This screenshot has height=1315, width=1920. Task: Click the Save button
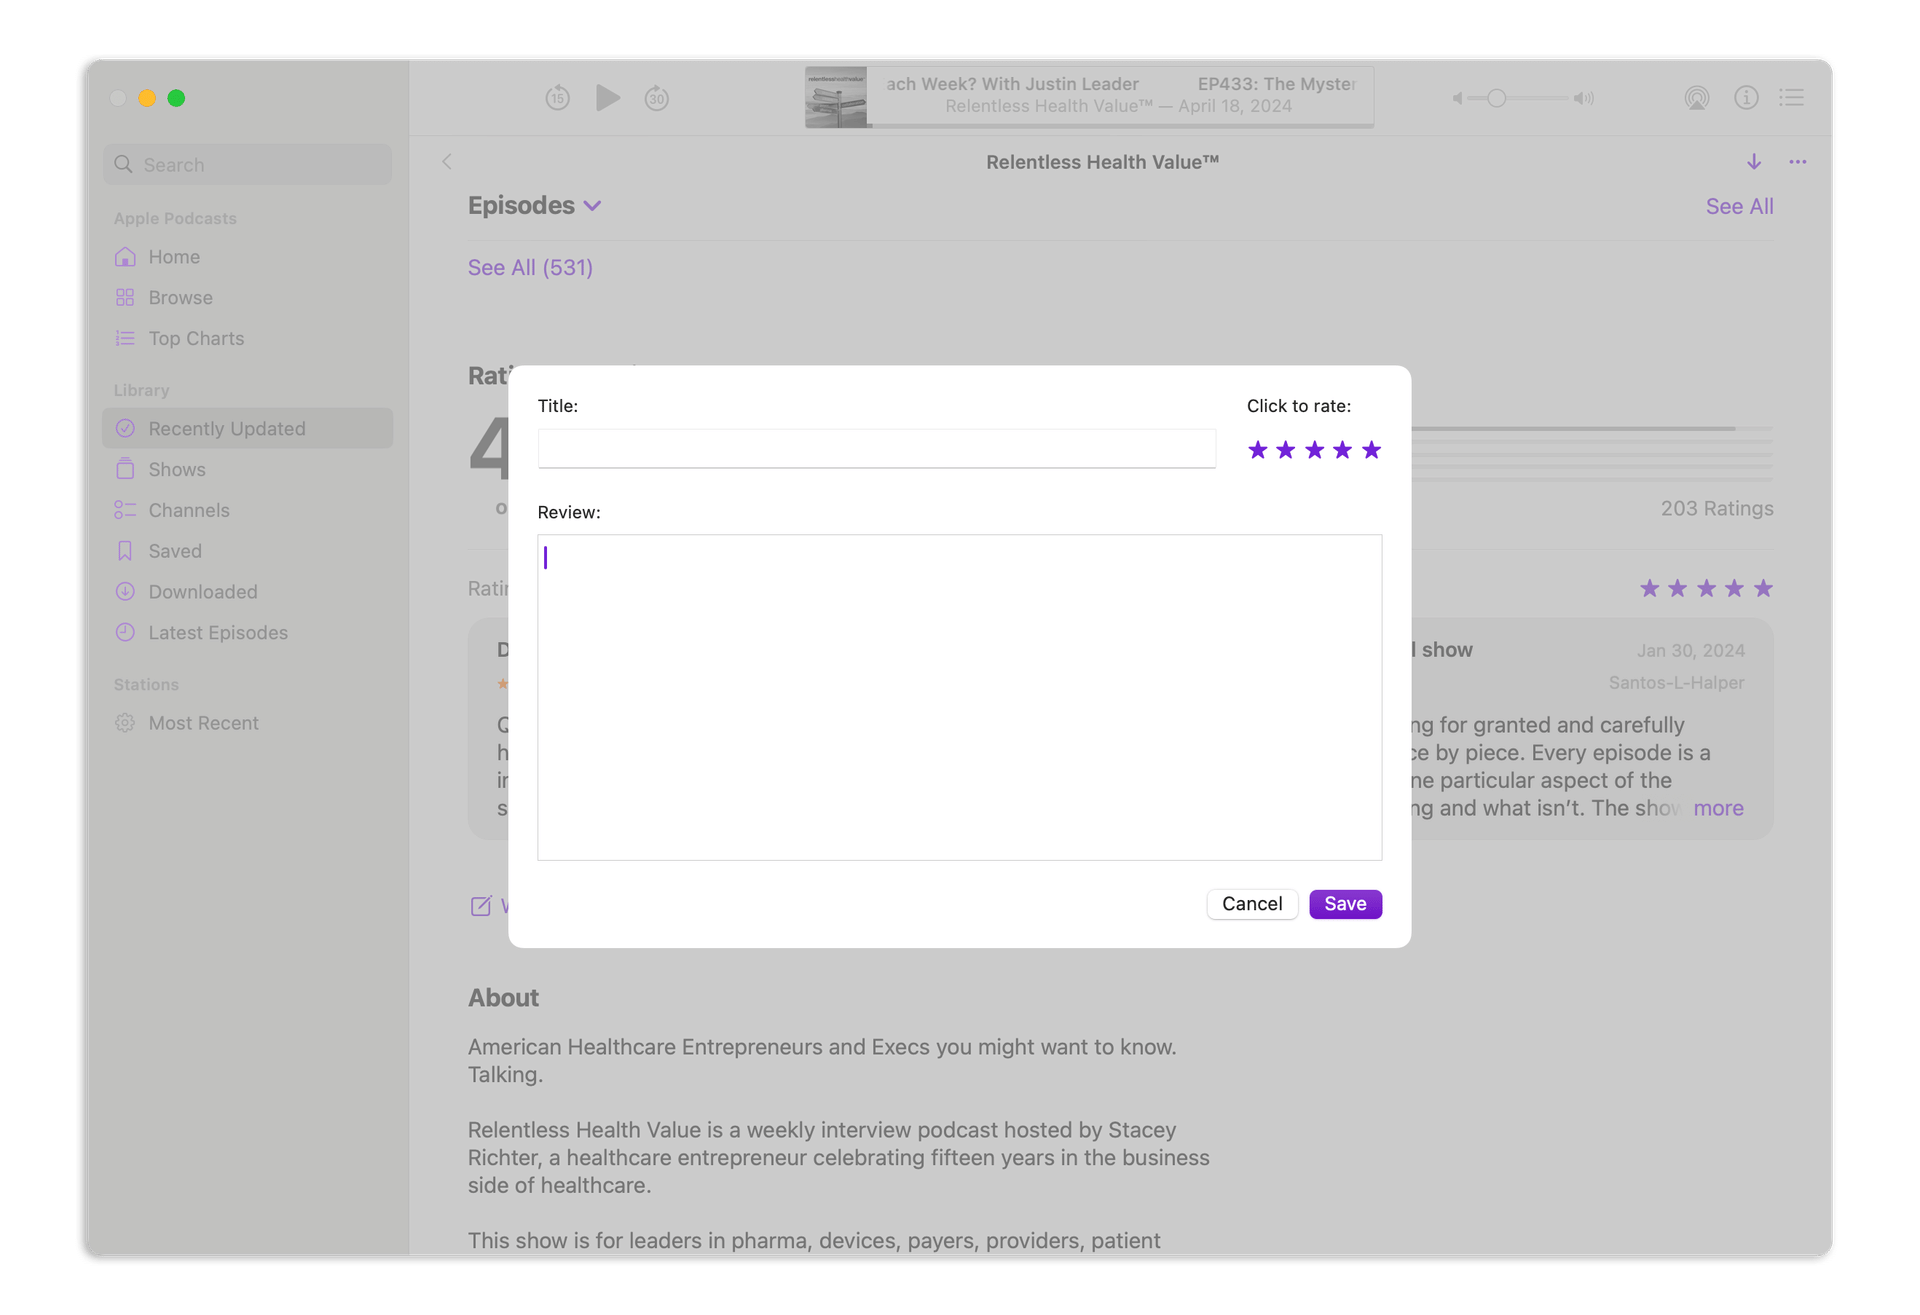1345,904
